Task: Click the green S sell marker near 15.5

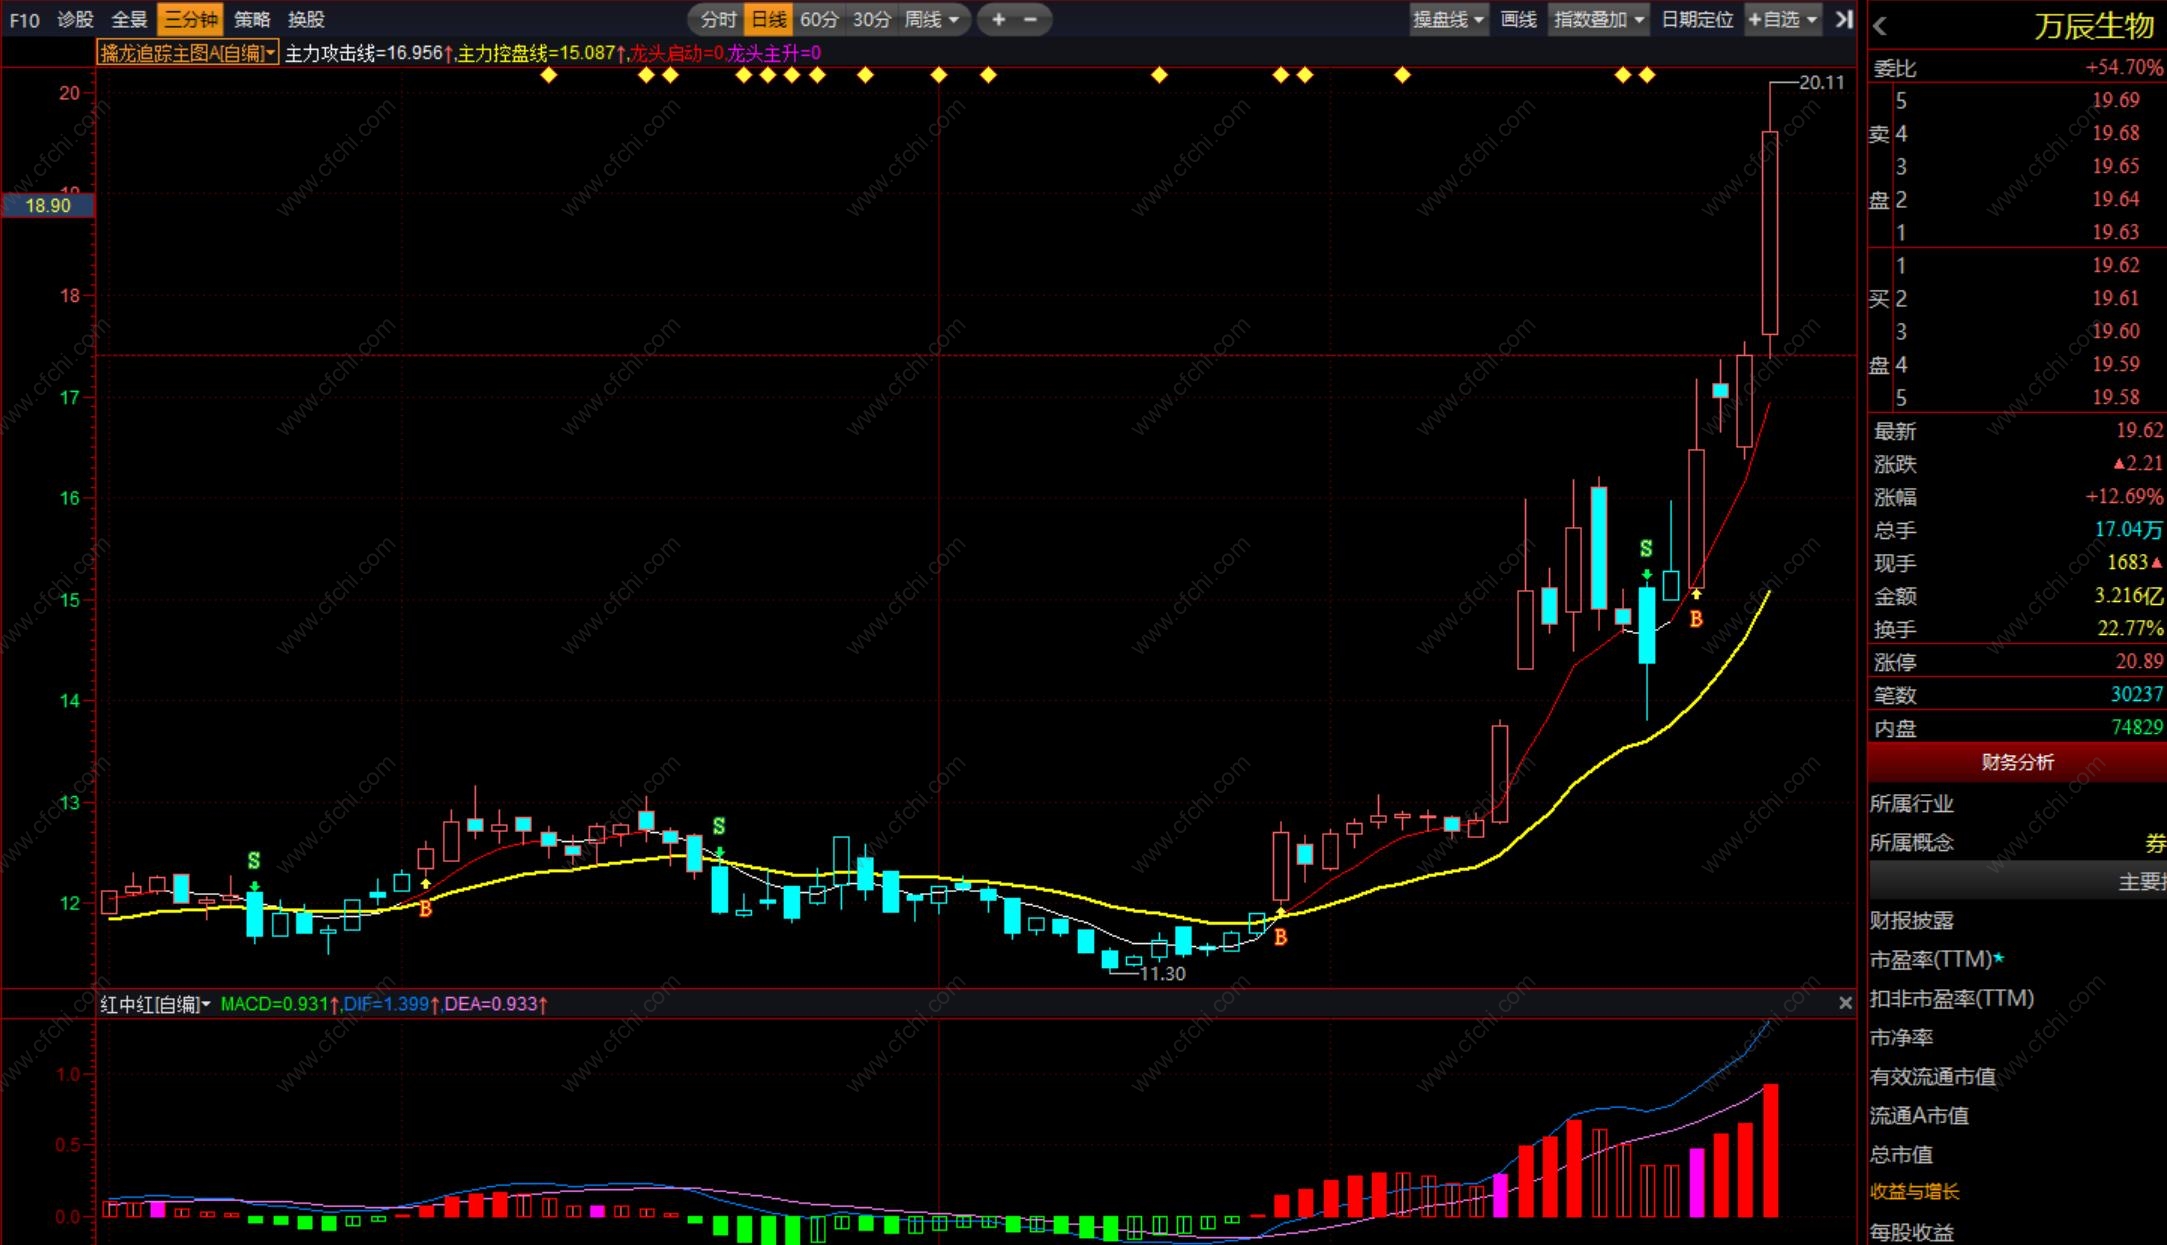Action: point(1646,548)
